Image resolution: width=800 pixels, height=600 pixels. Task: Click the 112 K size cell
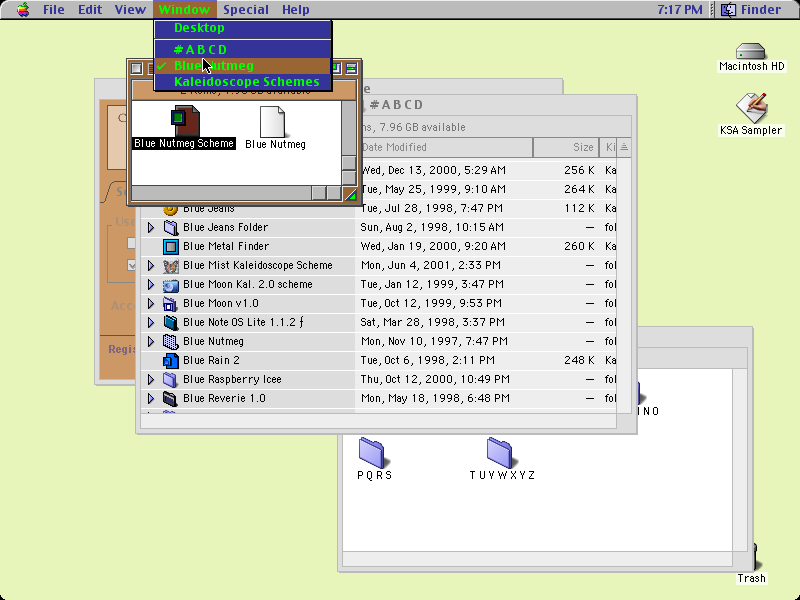pyautogui.click(x=579, y=208)
